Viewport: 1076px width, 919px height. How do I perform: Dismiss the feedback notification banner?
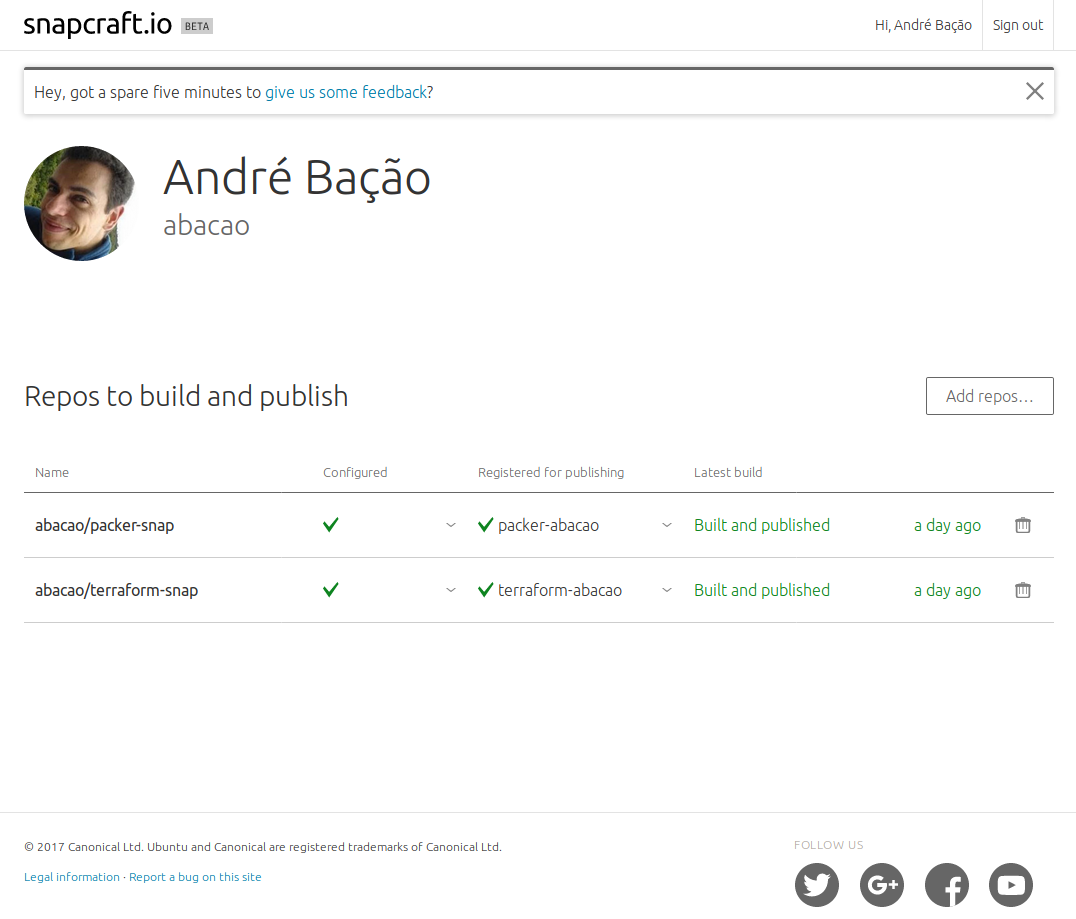tap(1035, 91)
